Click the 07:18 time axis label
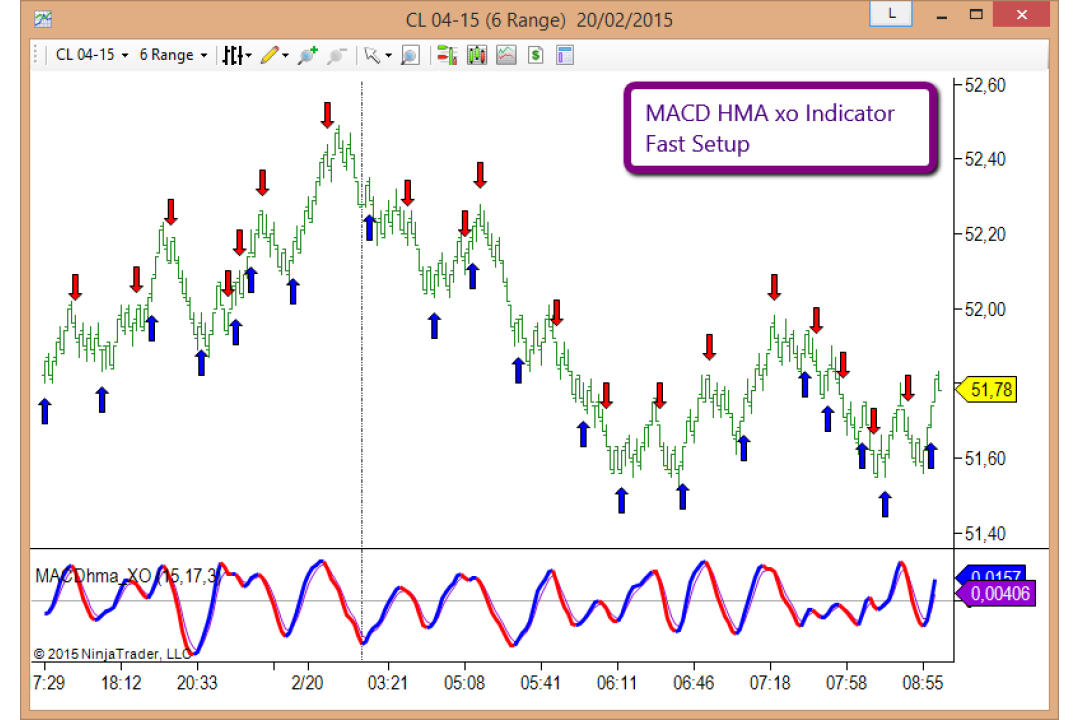 (x=770, y=683)
